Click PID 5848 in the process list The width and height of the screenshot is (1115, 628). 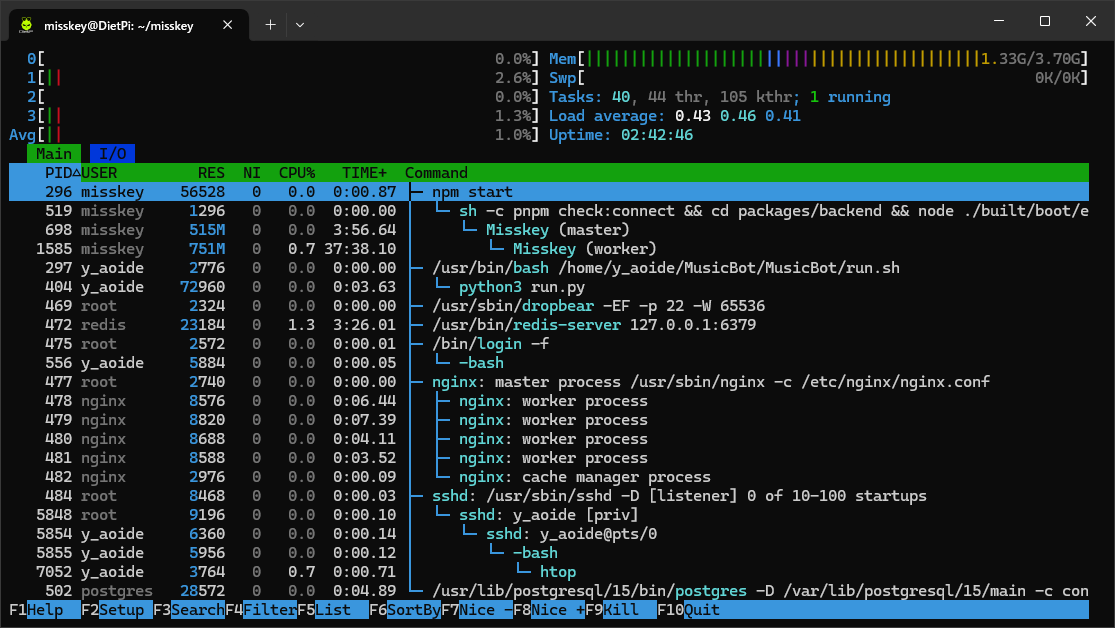click(x=54, y=515)
